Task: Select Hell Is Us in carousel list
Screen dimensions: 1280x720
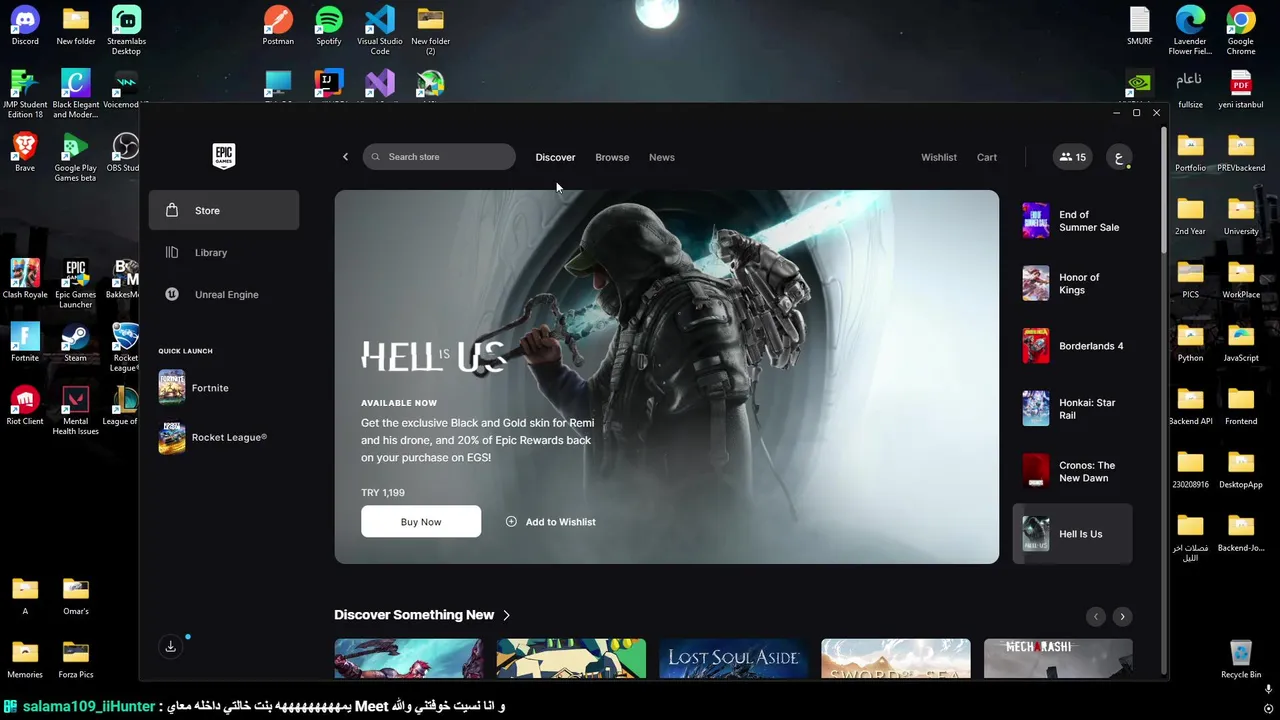Action: click(1072, 534)
